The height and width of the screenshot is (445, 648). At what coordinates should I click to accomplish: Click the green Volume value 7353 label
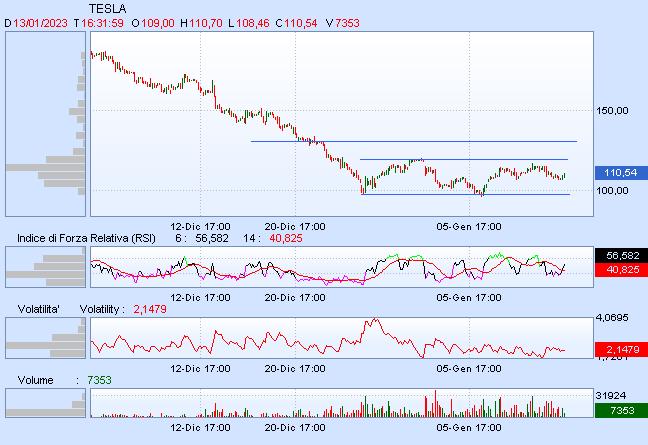99,380
